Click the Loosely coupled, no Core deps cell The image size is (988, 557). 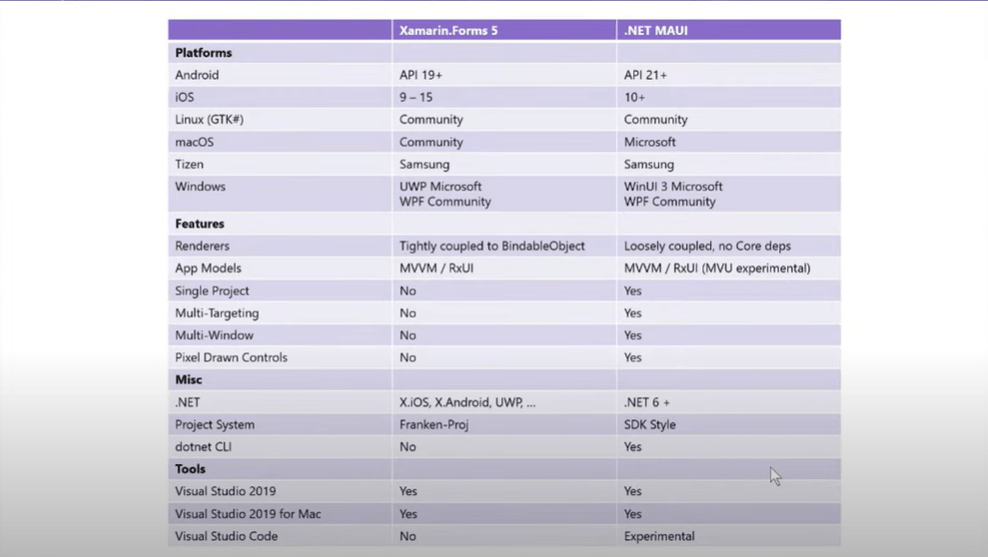(707, 246)
